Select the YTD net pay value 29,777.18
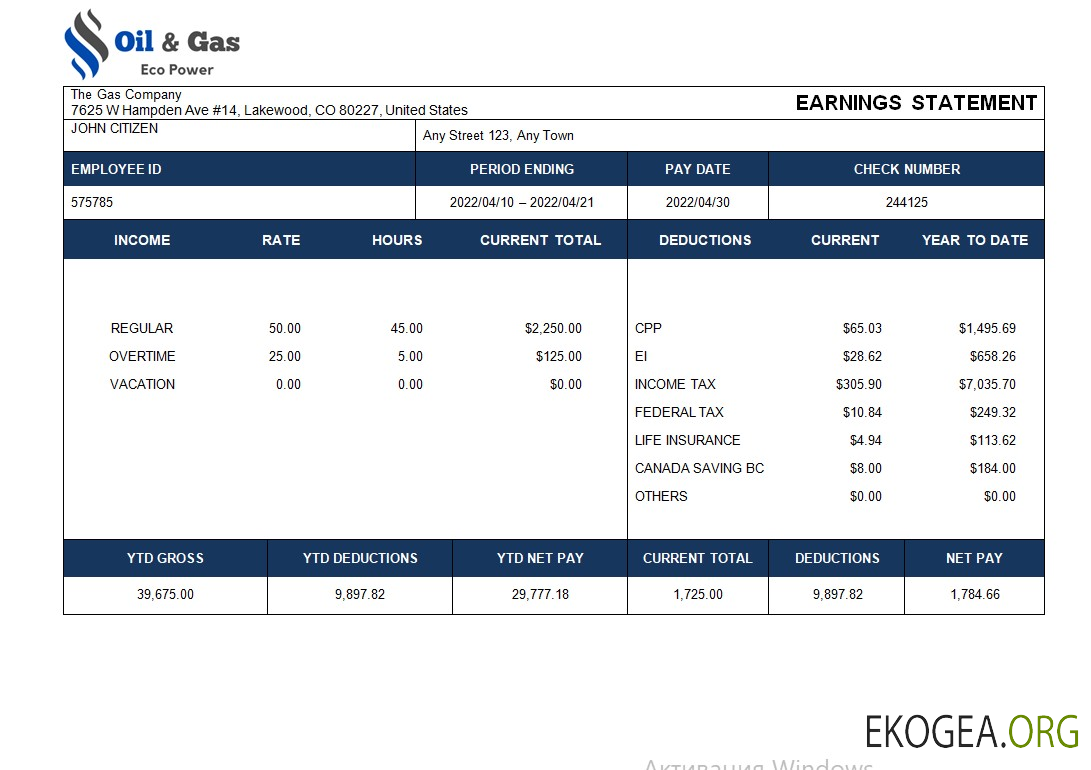This screenshot has height=770, width=1091. pyautogui.click(x=540, y=594)
